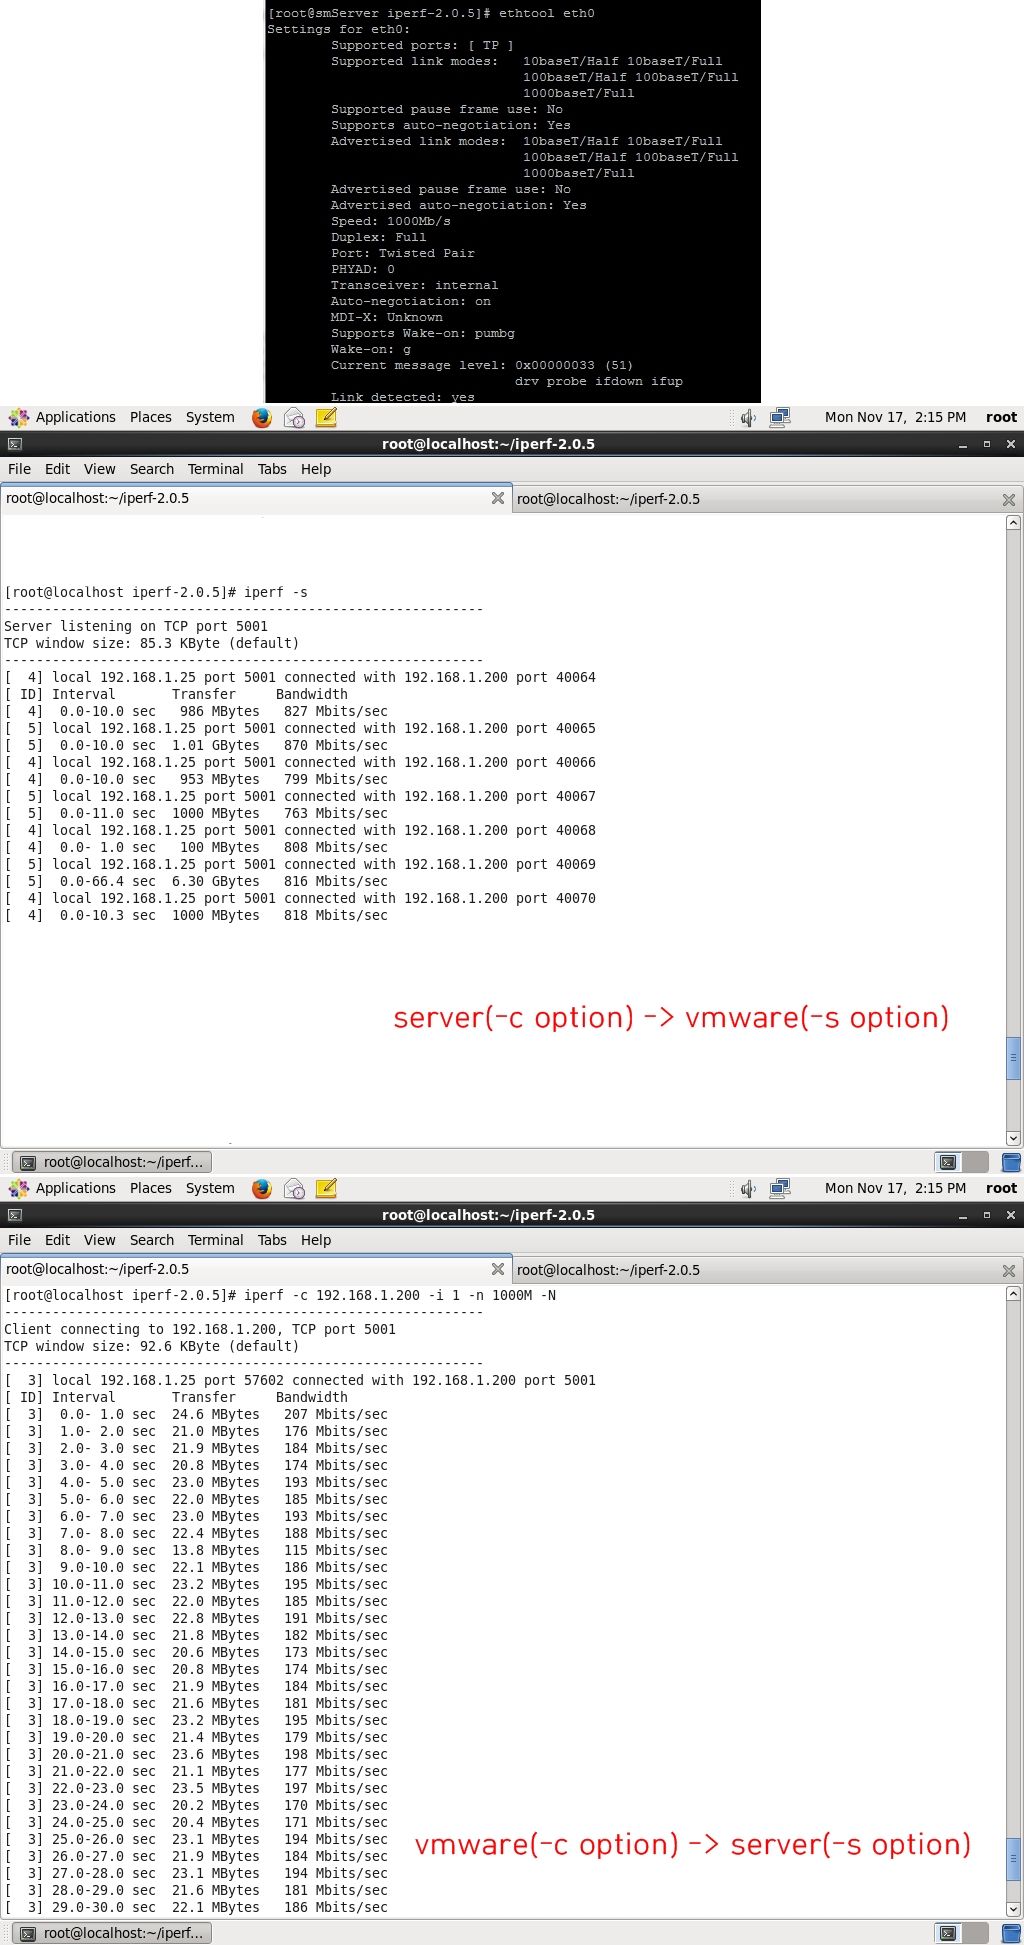The height and width of the screenshot is (1945, 1024).
Task: Switch to the second workspace below the iperf -c terminal
Action: (x=976, y=1933)
